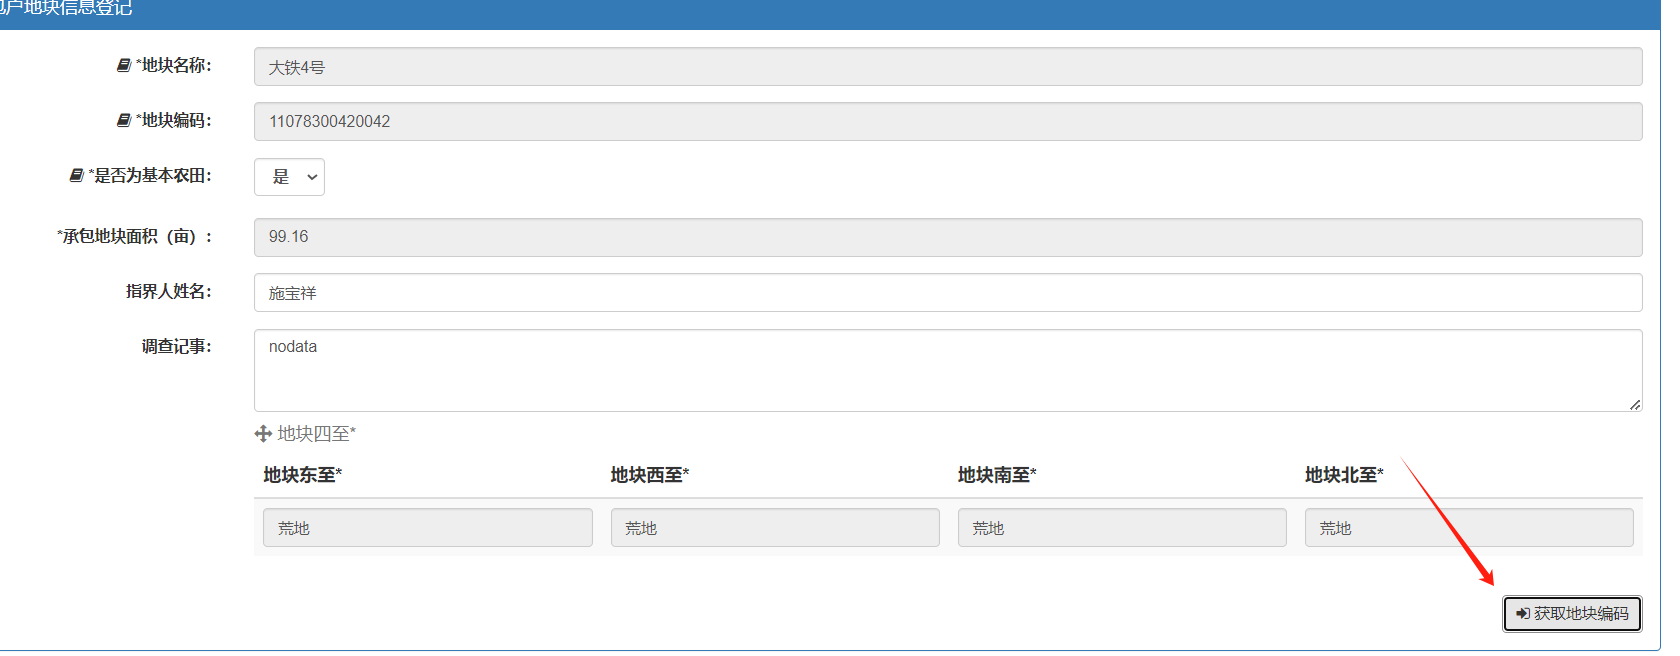Click the 承包地块面积 field showing 99.16
Viewport: 1680px width, 656px height.
coord(947,237)
